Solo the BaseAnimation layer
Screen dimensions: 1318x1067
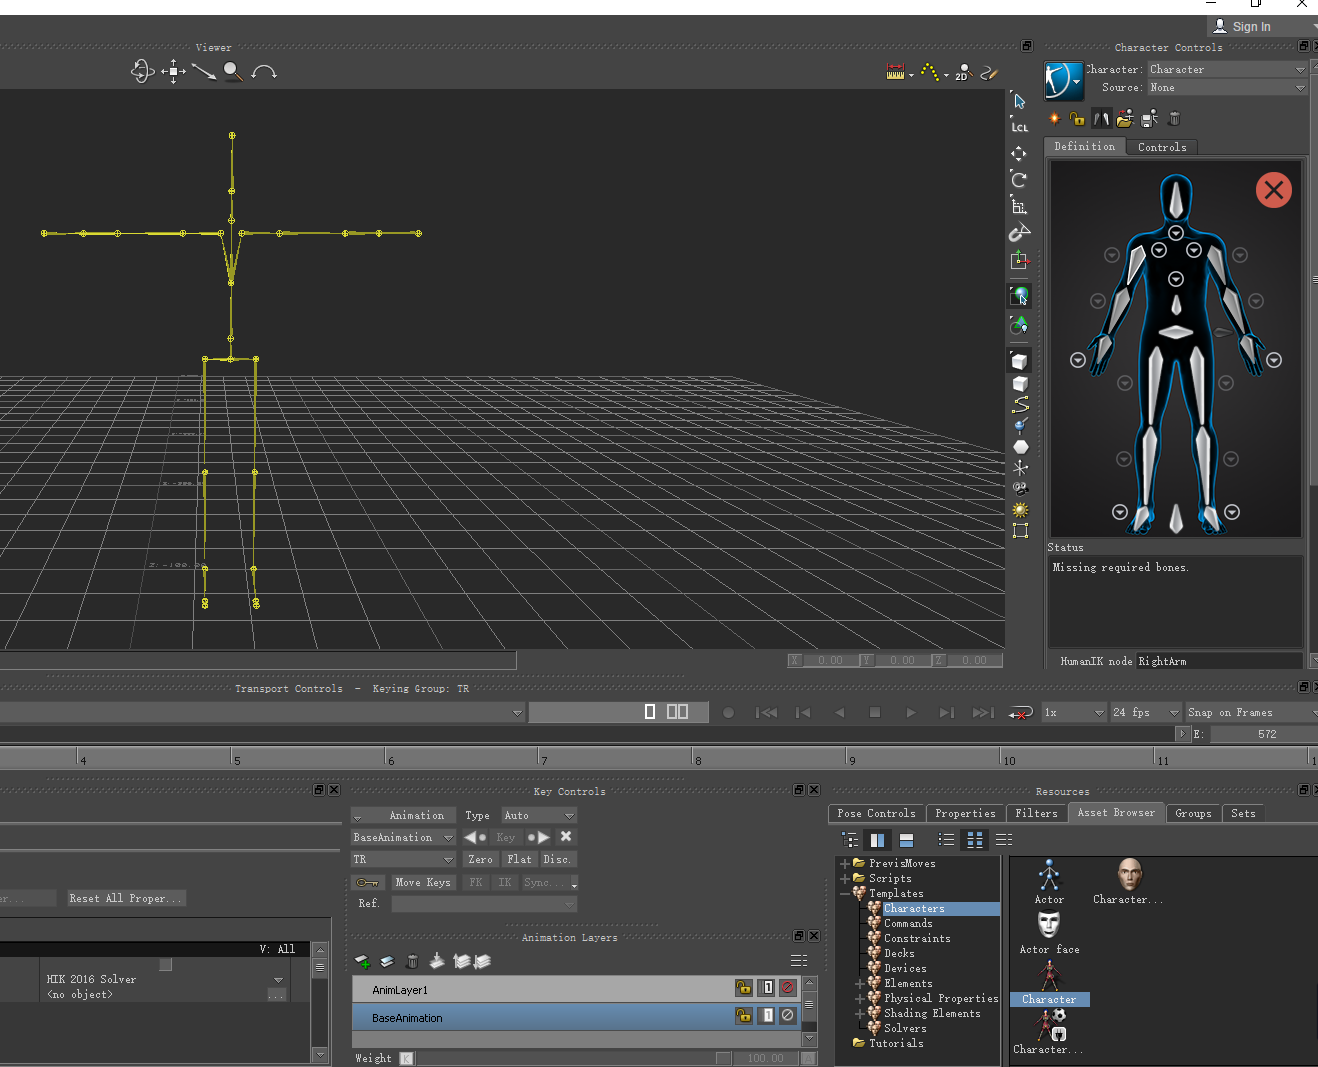point(766,1015)
